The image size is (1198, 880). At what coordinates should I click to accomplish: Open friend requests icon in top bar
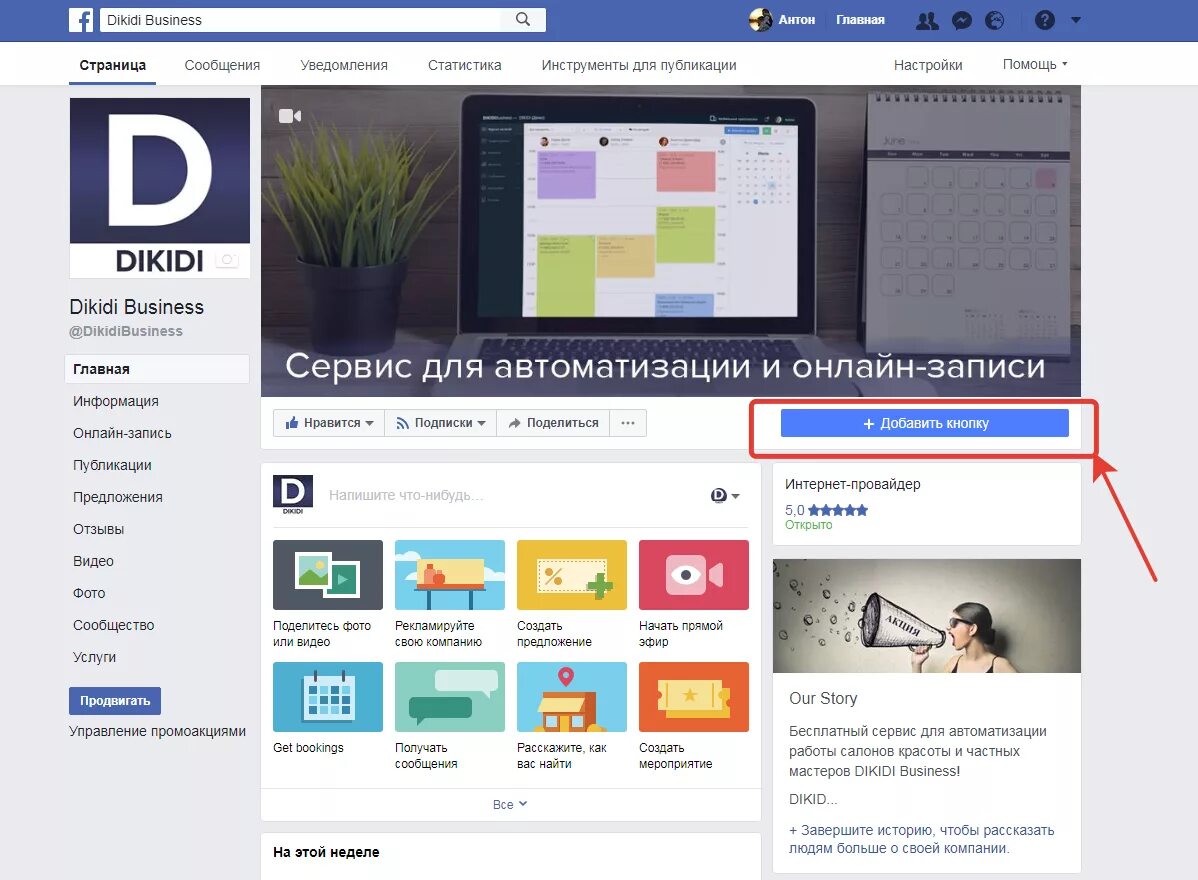coord(927,21)
